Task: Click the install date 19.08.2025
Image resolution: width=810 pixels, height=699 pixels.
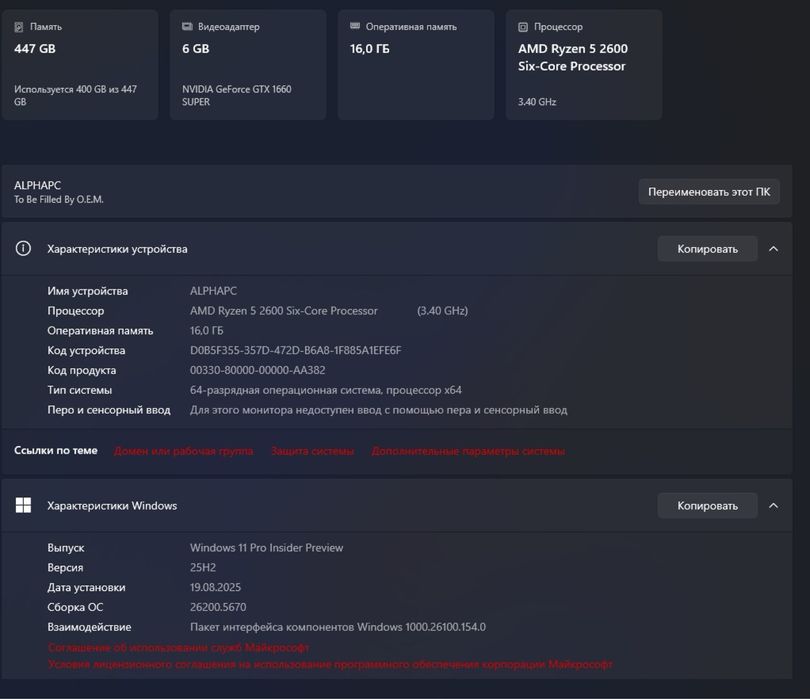Action: click(x=215, y=587)
